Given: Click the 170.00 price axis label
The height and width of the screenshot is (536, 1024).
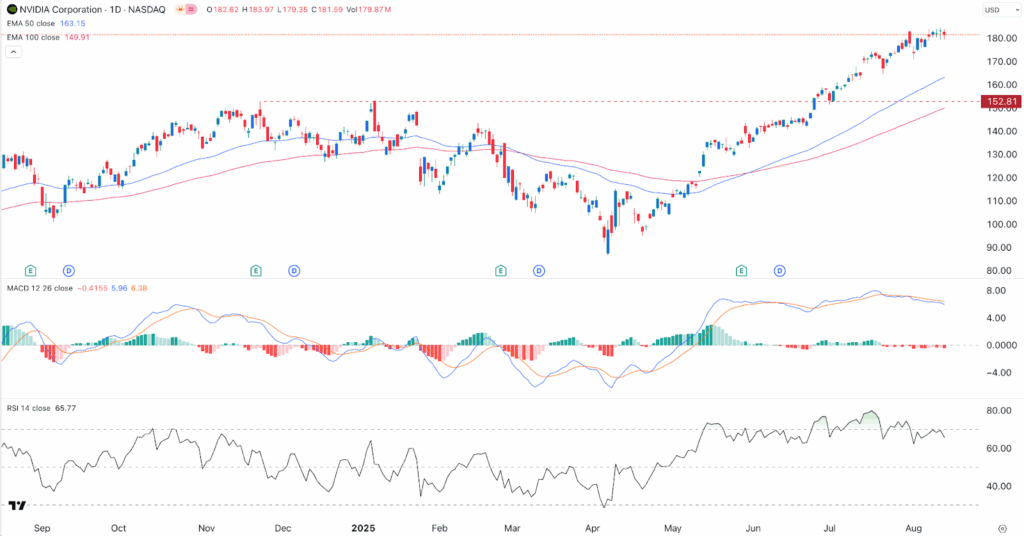Looking at the screenshot, I should click(1002, 61).
